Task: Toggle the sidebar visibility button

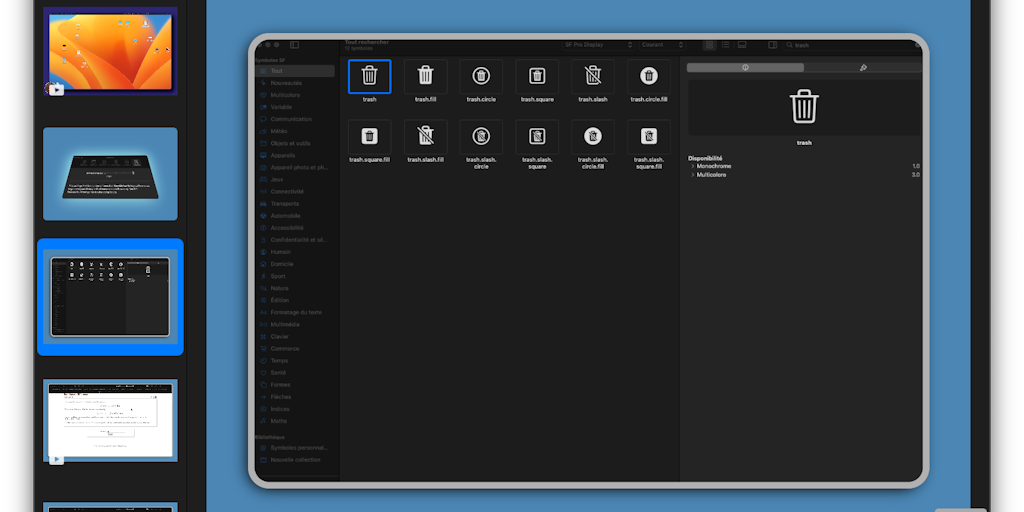Action: (294, 45)
